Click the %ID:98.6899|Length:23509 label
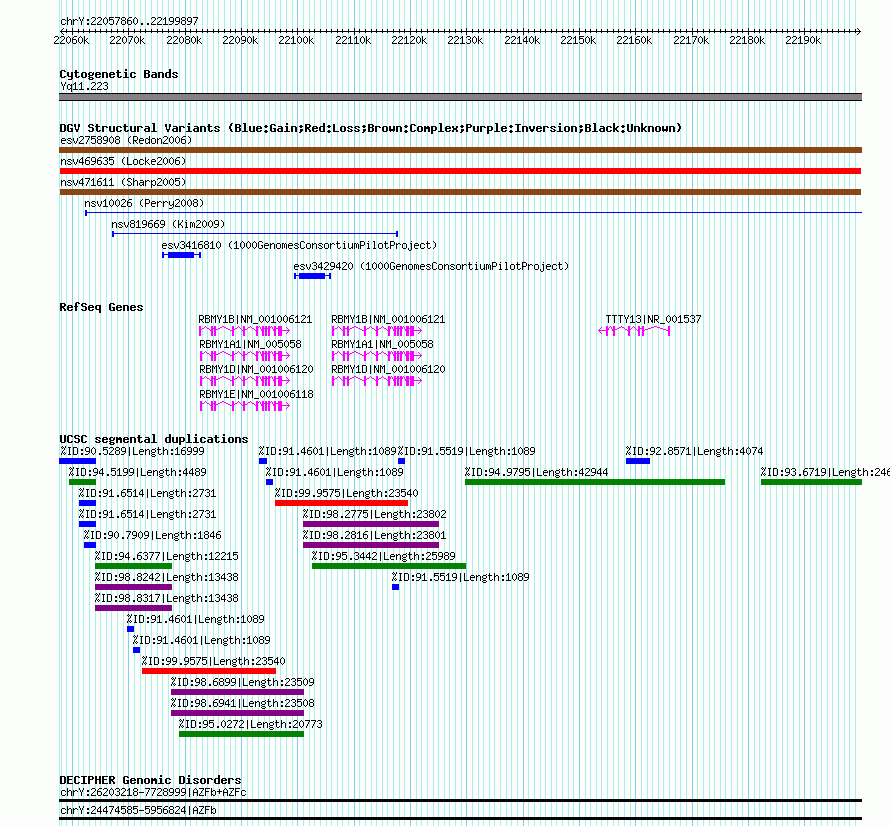 (242, 682)
